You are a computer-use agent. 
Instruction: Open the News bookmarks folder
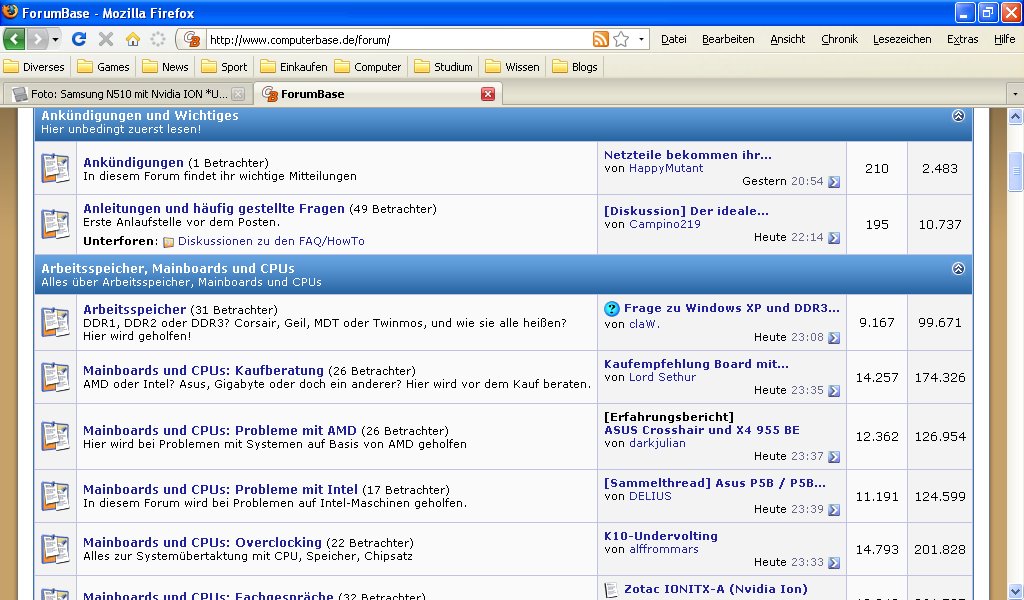tap(165, 67)
